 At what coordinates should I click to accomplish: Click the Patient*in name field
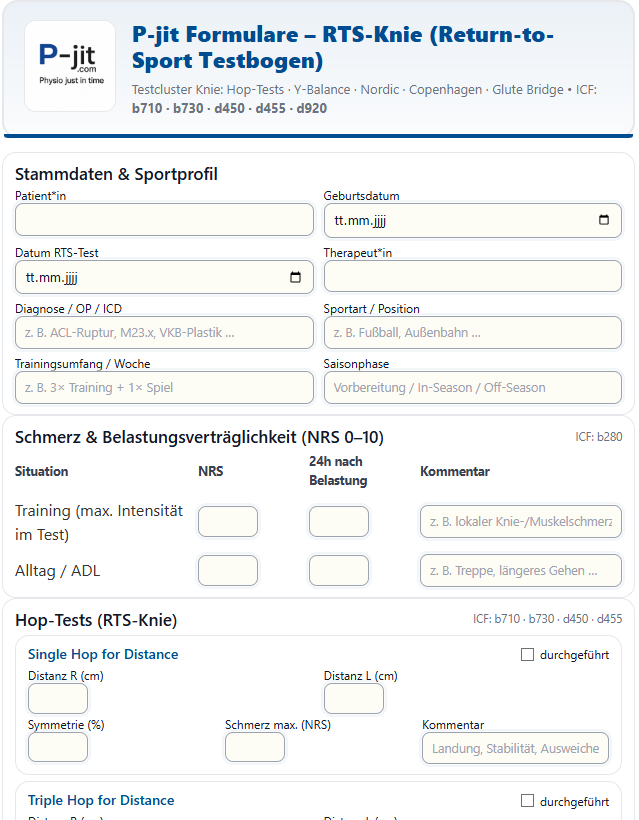(164, 220)
